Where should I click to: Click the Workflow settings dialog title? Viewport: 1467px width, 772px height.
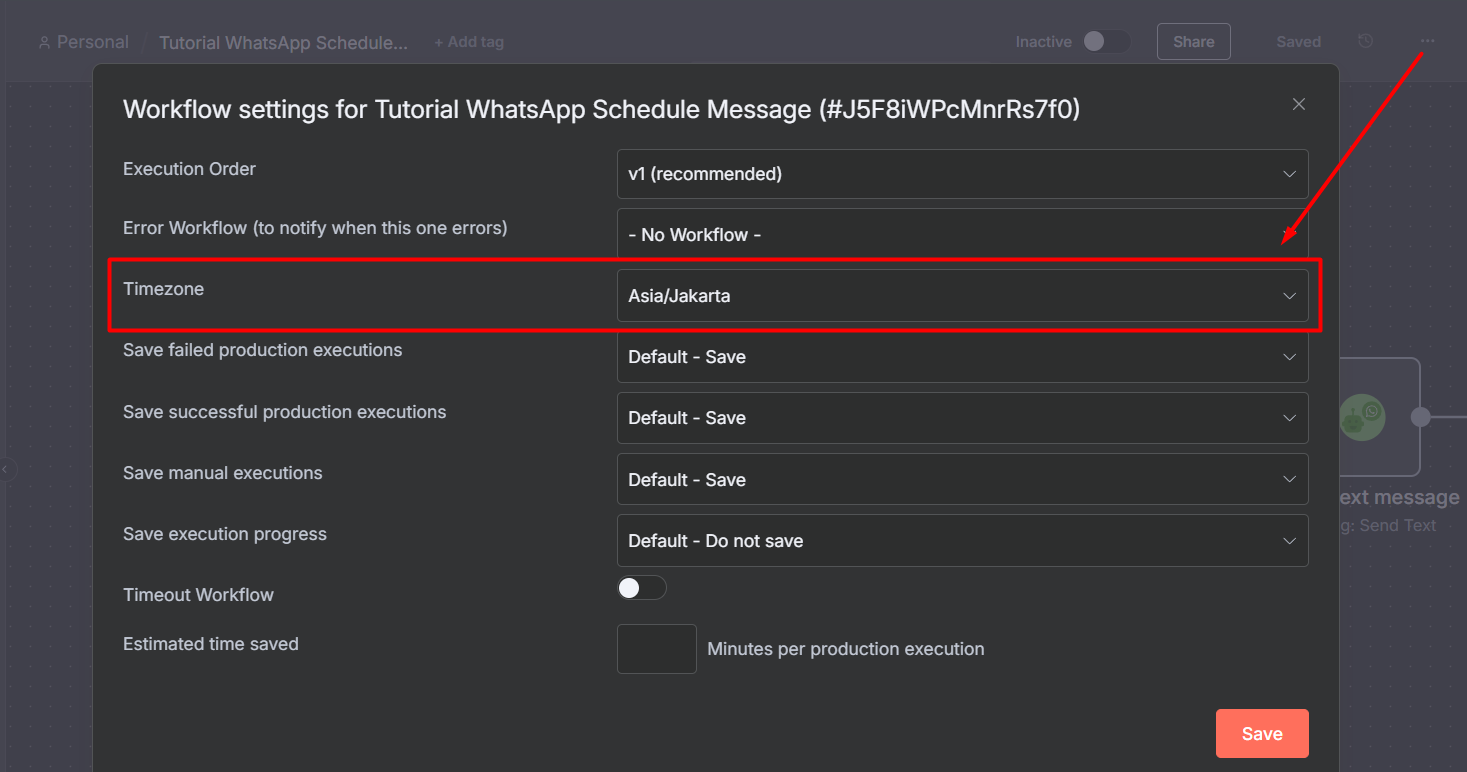(x=601, y=109)
